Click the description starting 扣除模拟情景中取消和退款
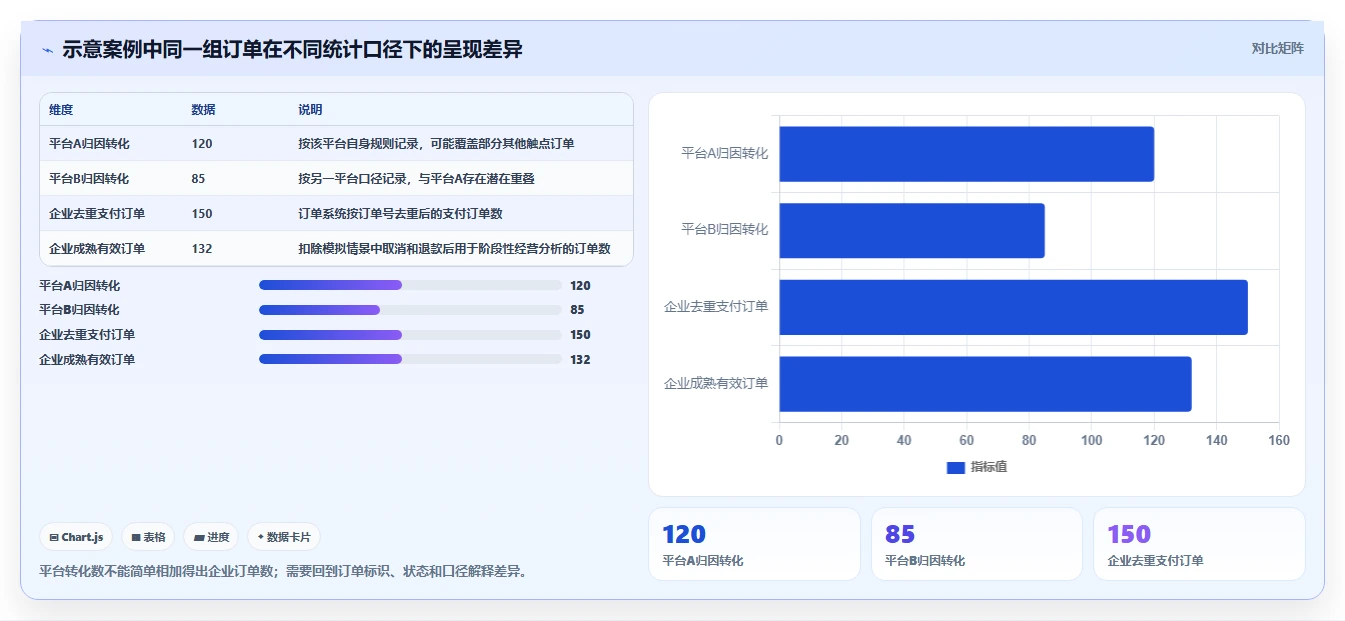 click(454, 249)
